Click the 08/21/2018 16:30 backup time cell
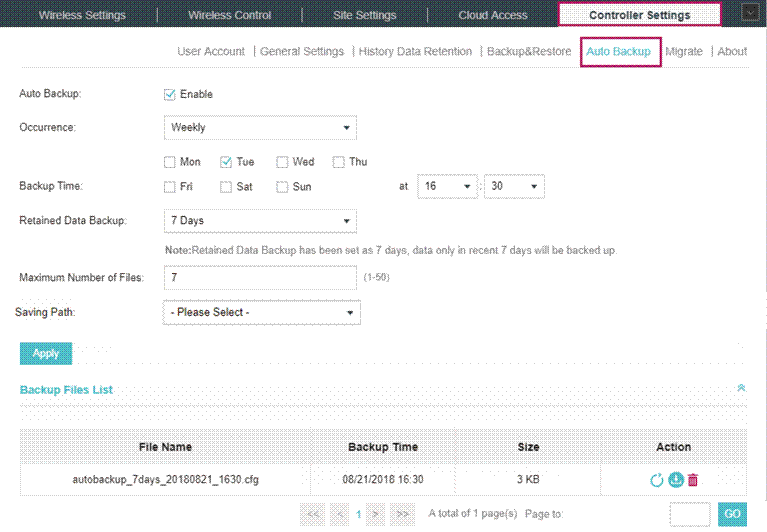 pos(383,480)
